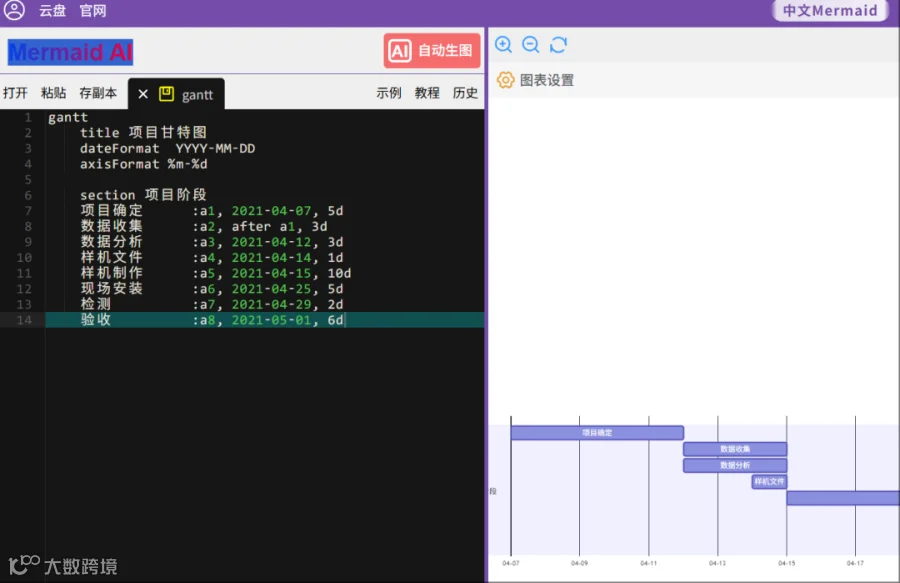Open 图表设置 chart settings label
Viewport: 900px width, 583px height.
(x=546, y=80)
